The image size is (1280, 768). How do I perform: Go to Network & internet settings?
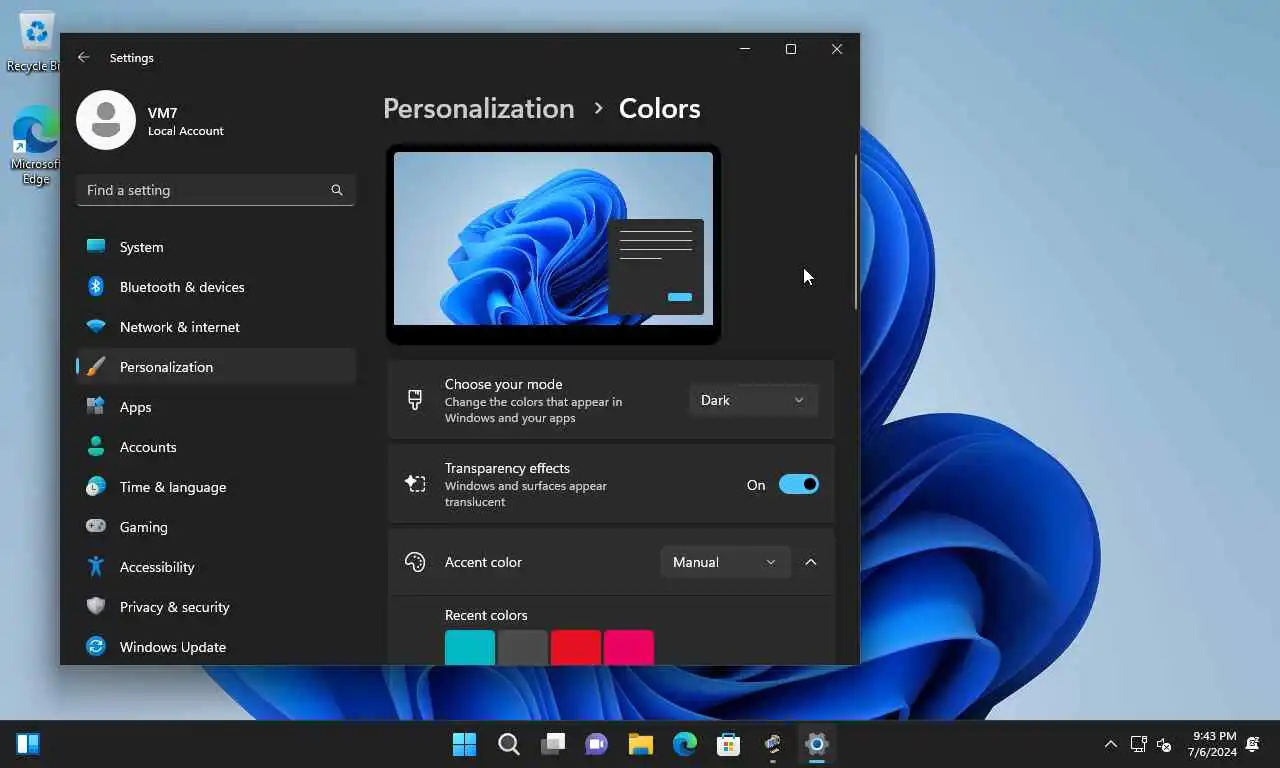click(x=216, y=327)
